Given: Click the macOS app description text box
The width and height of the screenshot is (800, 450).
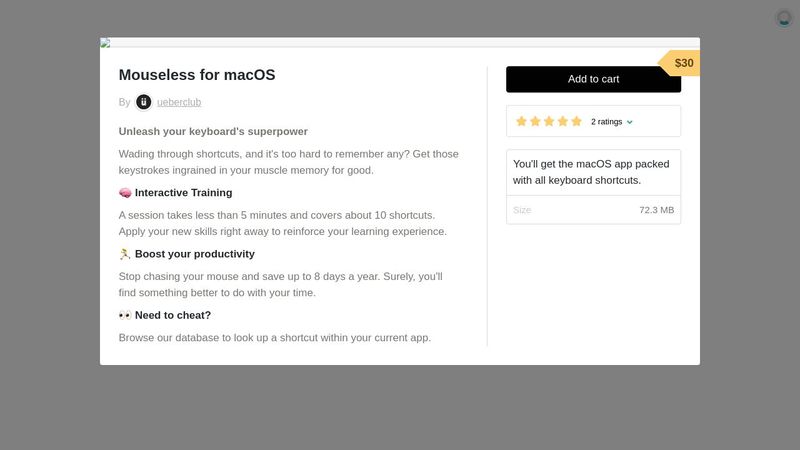Looking at the screenshot, I should point(593,172).
